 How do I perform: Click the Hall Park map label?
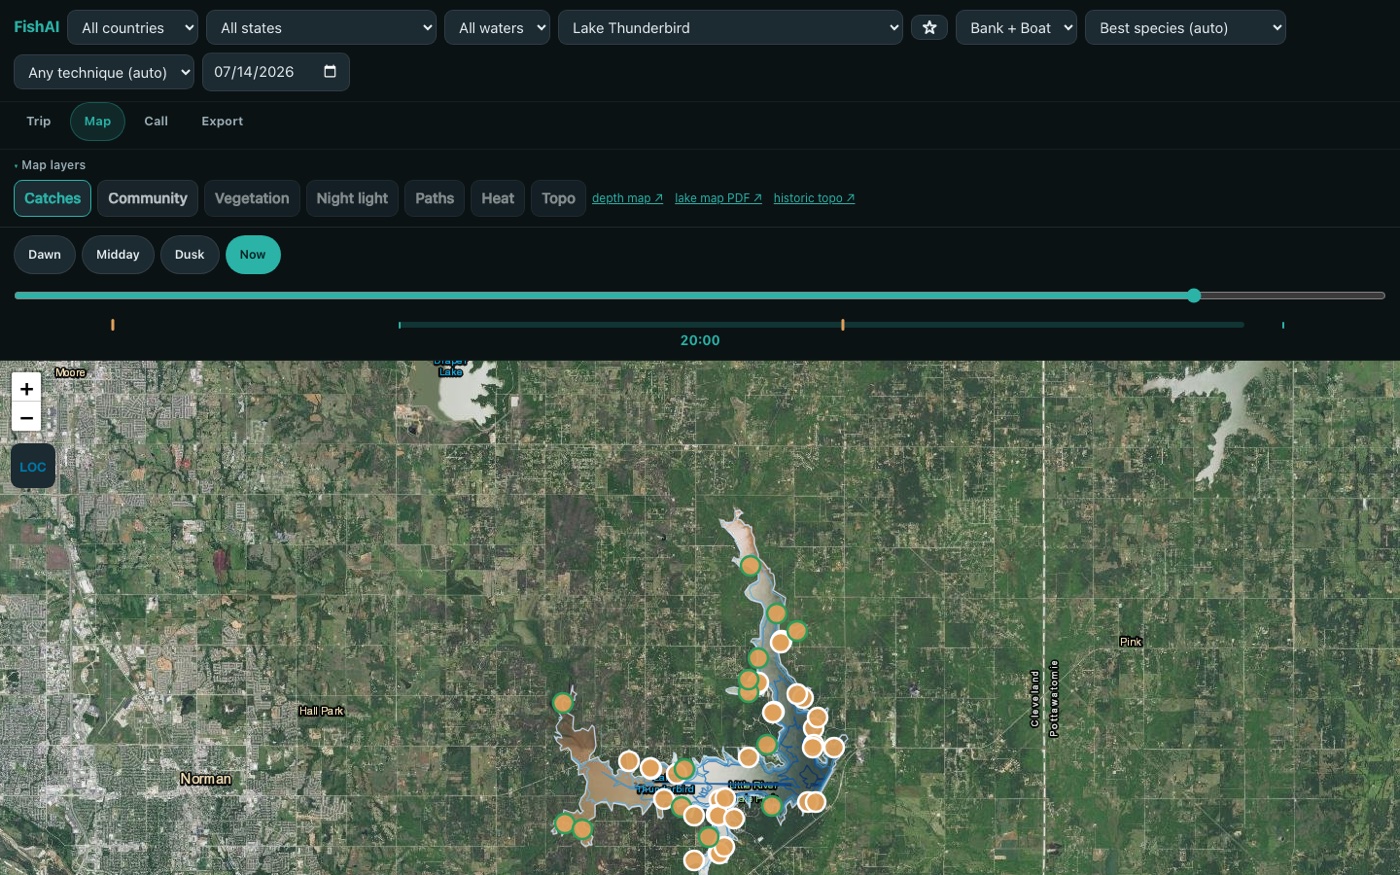point(322,711)
